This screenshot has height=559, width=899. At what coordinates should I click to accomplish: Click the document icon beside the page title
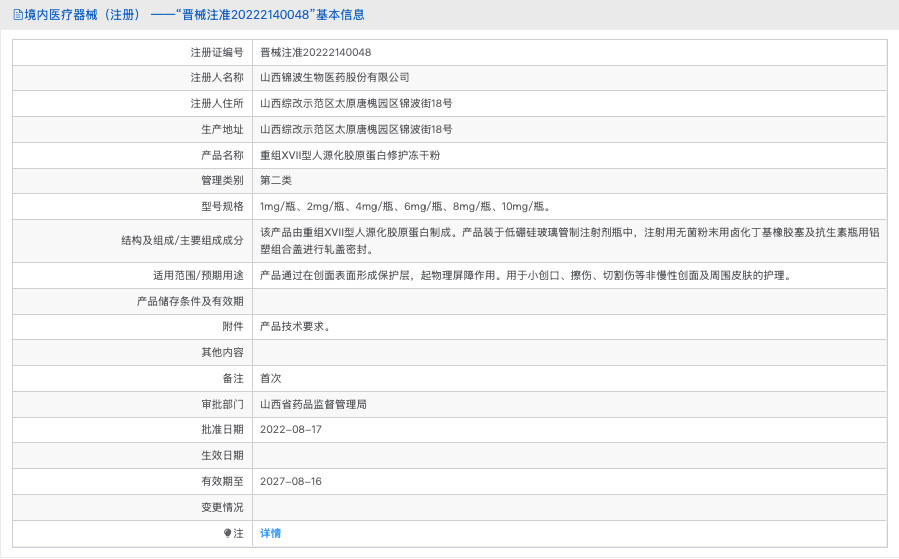(18, 15)
